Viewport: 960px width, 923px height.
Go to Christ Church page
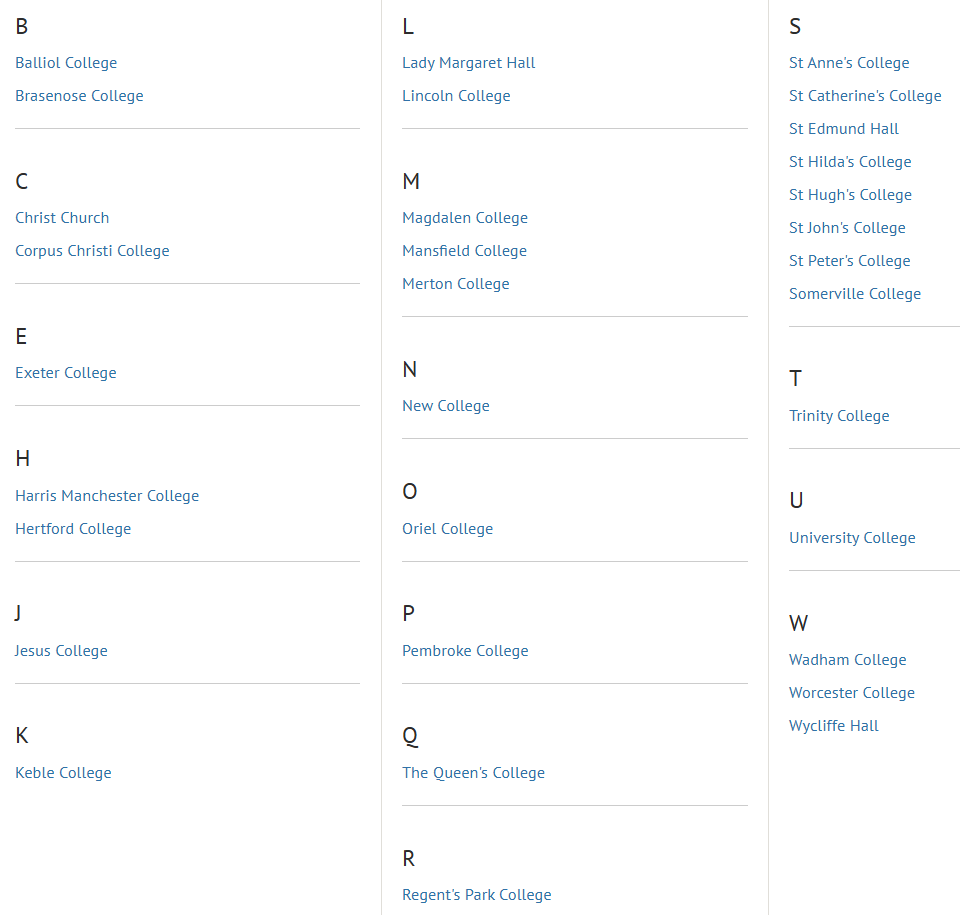pos(62,218)
